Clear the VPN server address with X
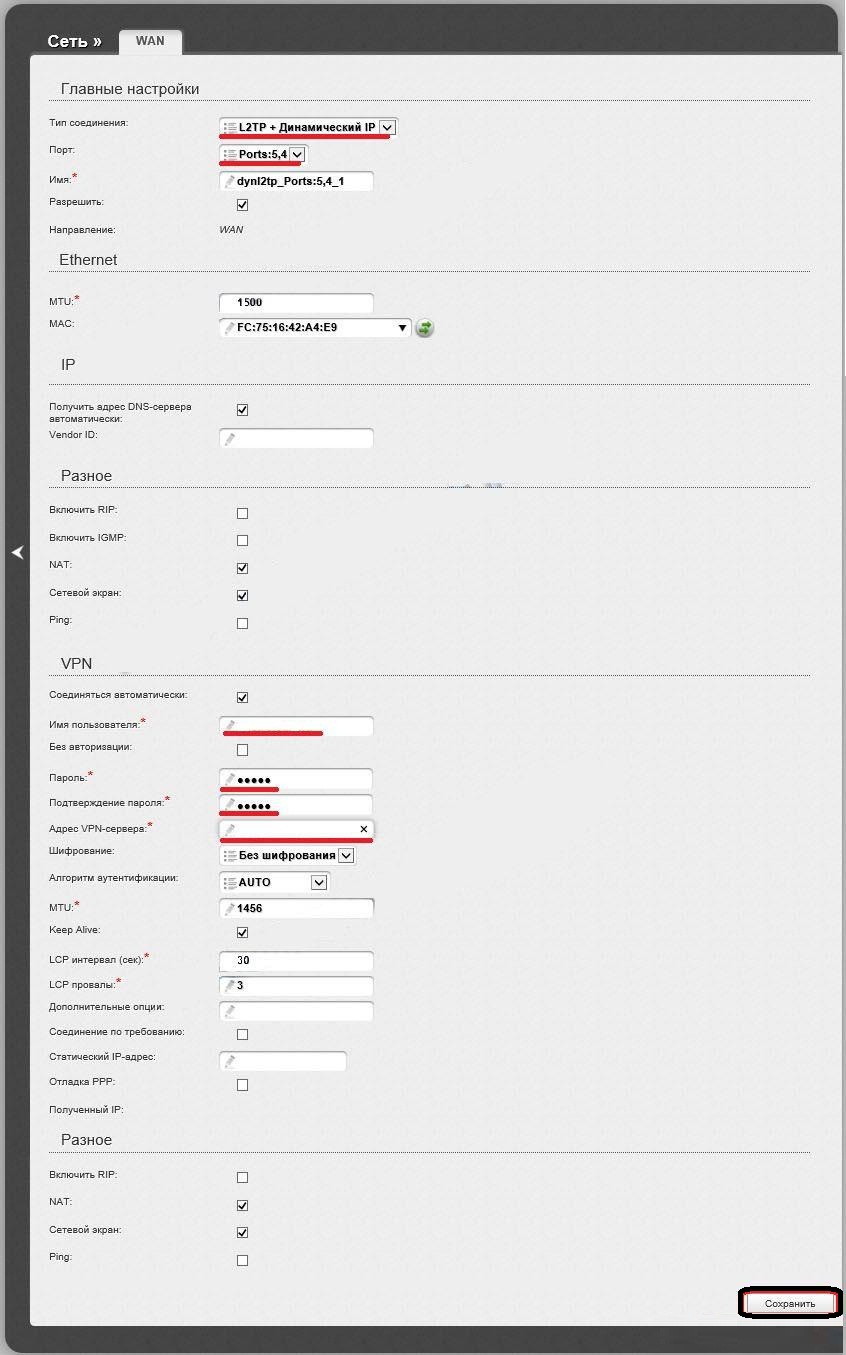This screenshot has width=846, height=1355. point(364,829)
